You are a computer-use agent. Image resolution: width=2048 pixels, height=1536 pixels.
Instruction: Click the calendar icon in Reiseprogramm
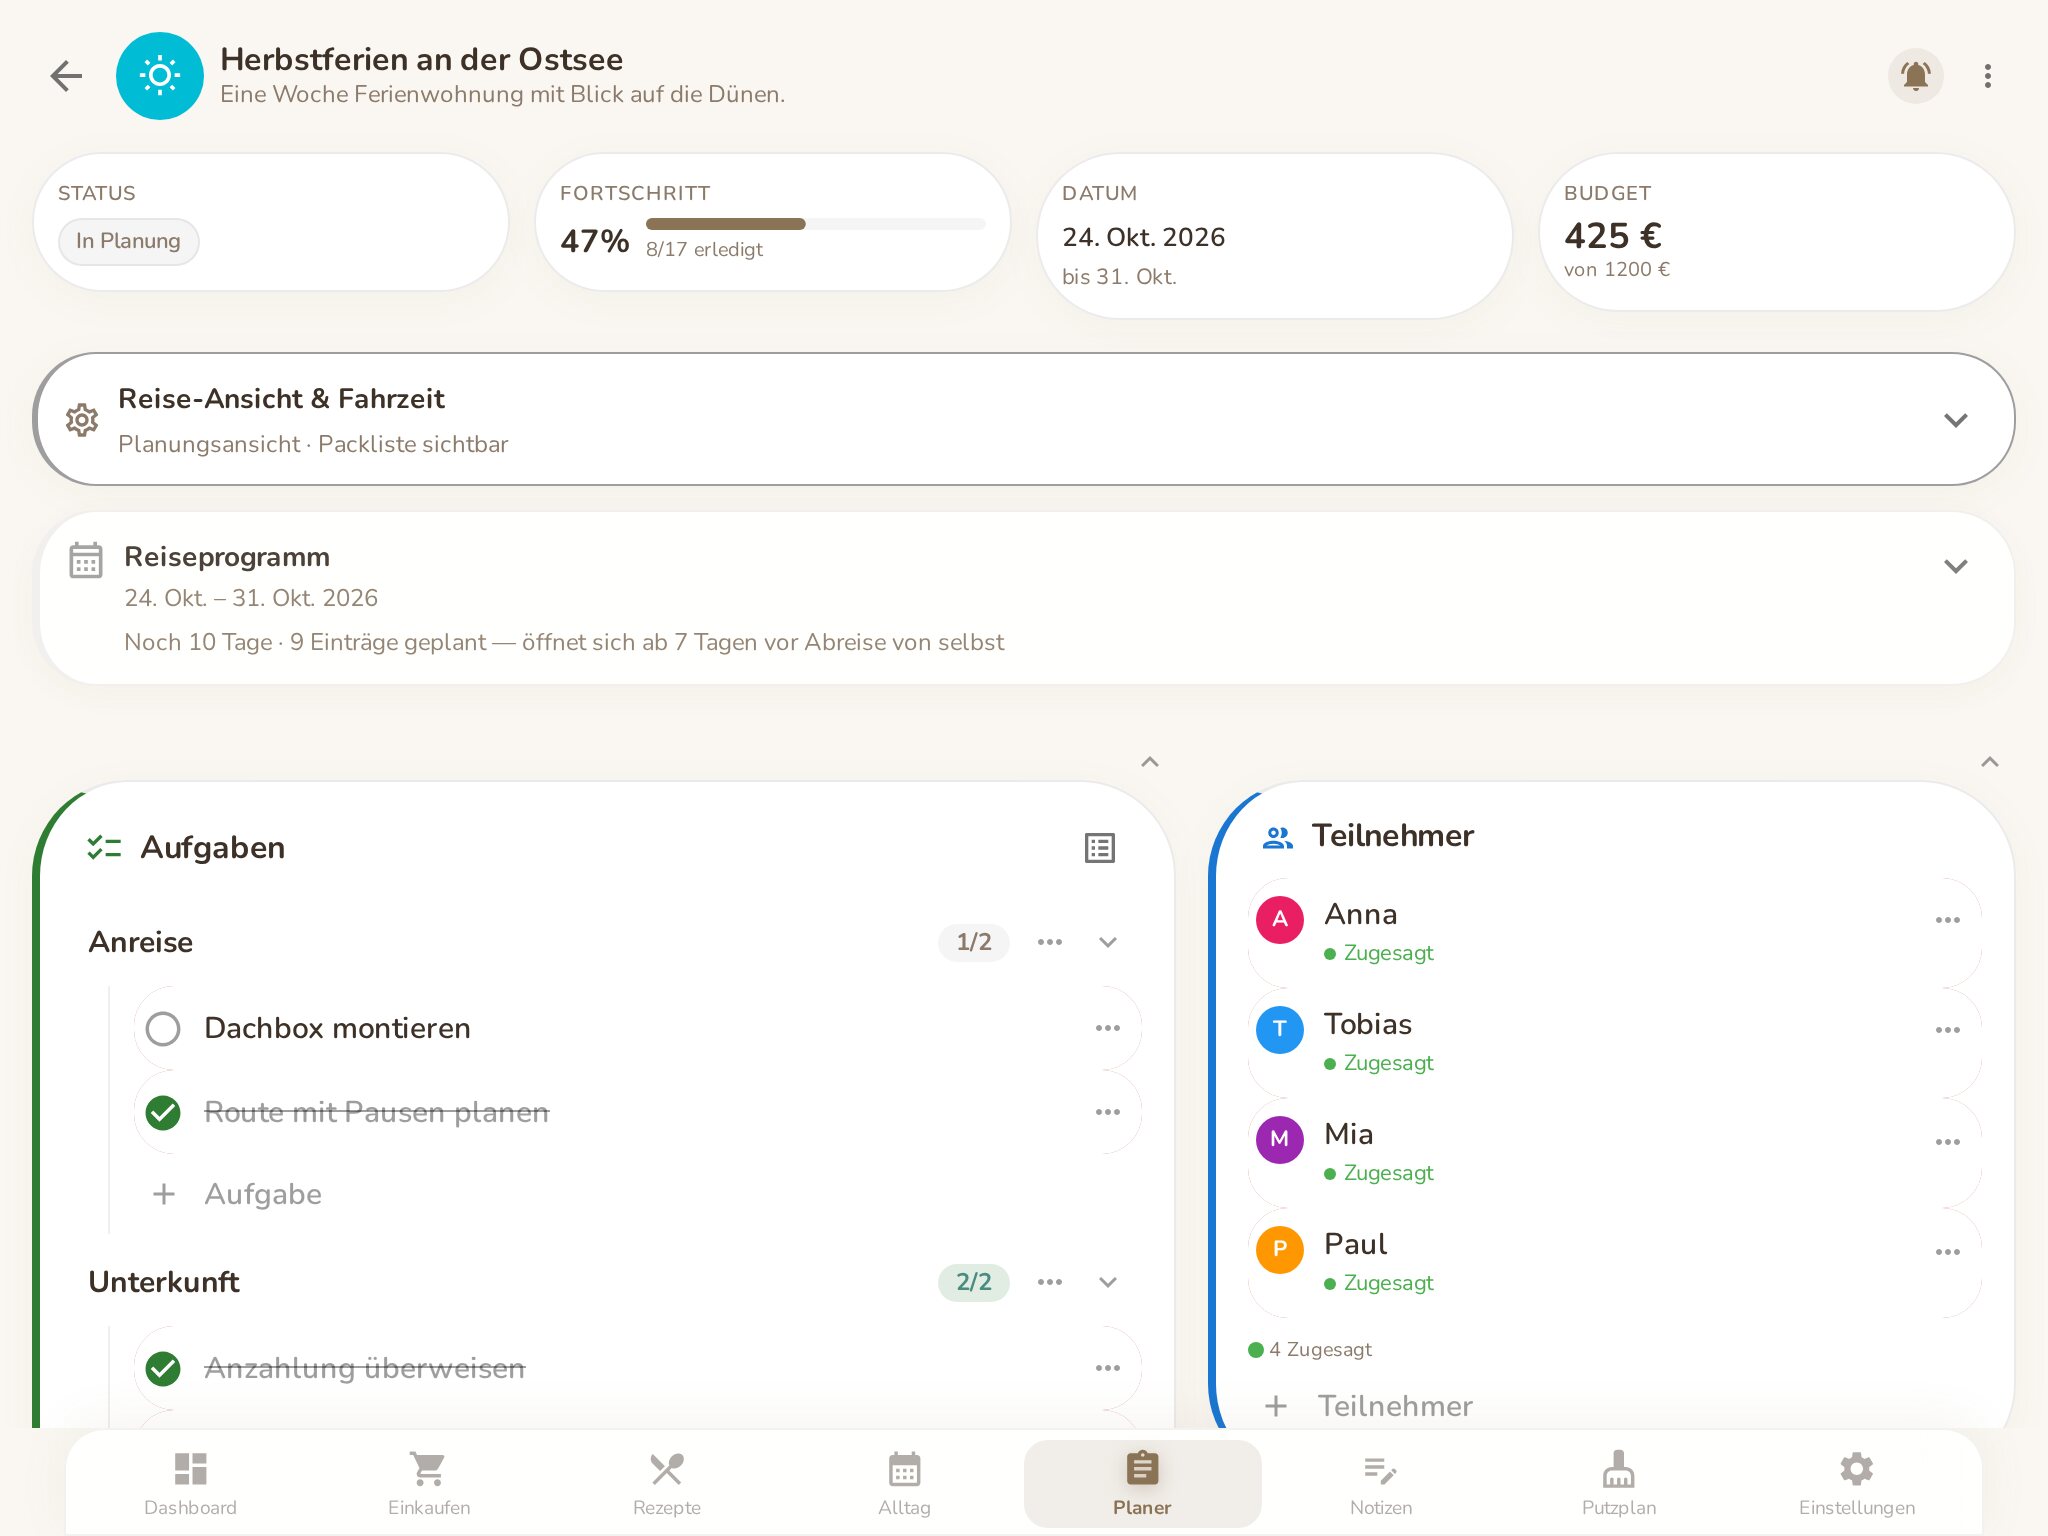pos(86,560)
